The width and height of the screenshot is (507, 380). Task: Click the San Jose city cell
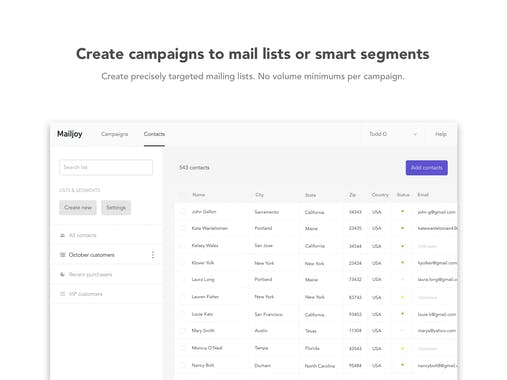263,246
